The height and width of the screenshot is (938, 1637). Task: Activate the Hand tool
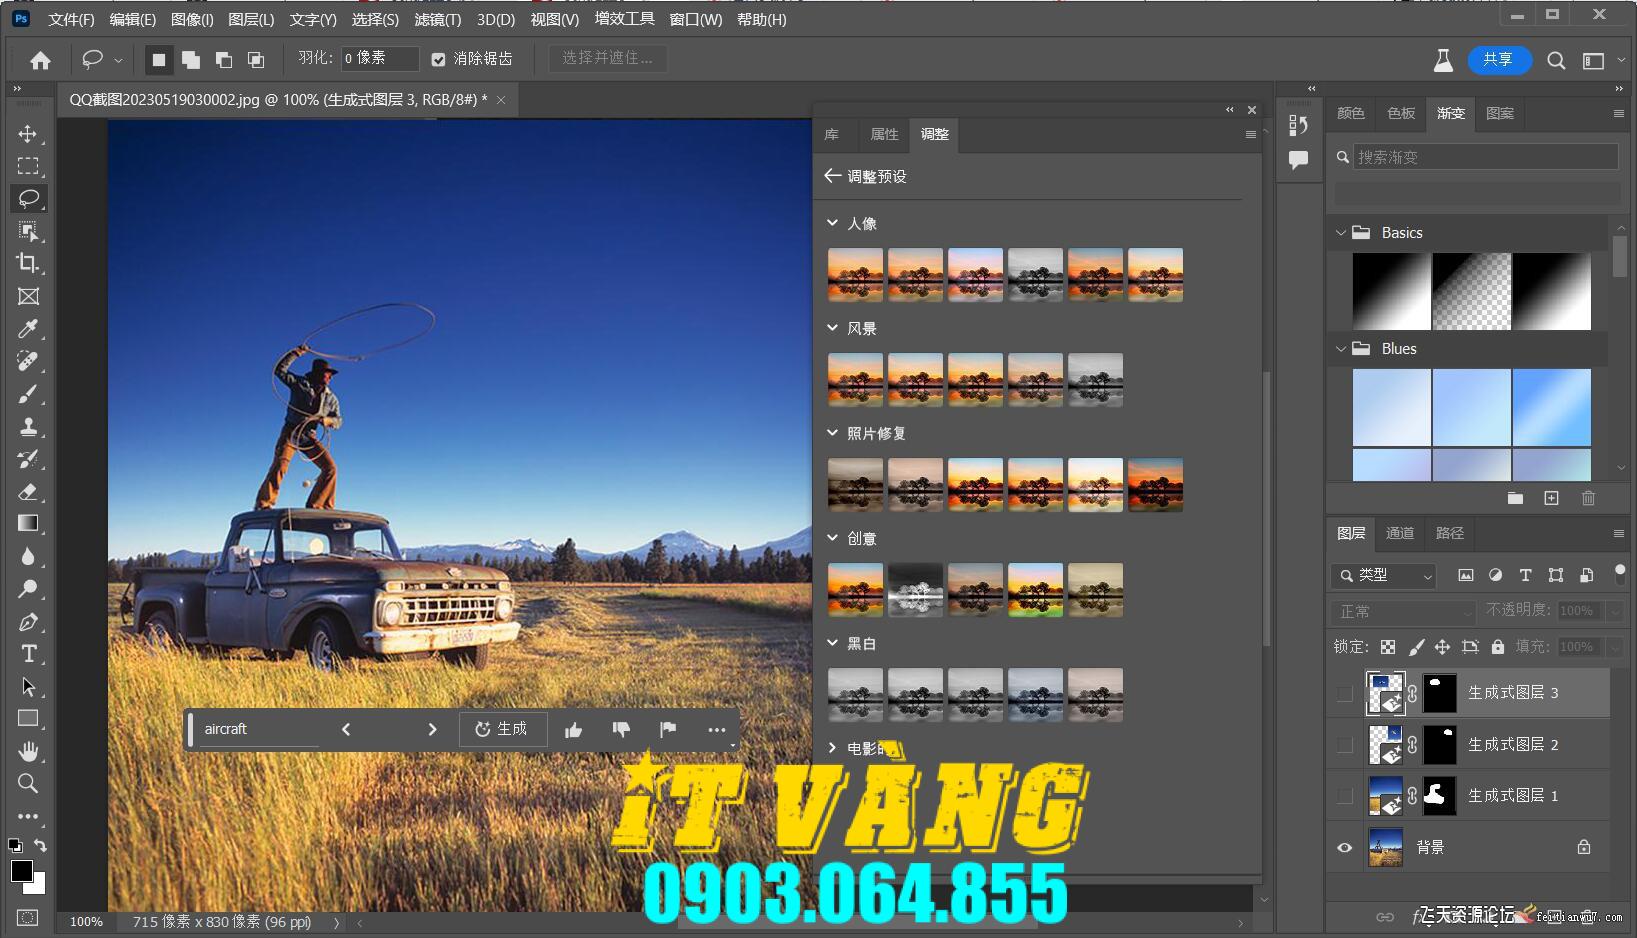coord(28,751)
